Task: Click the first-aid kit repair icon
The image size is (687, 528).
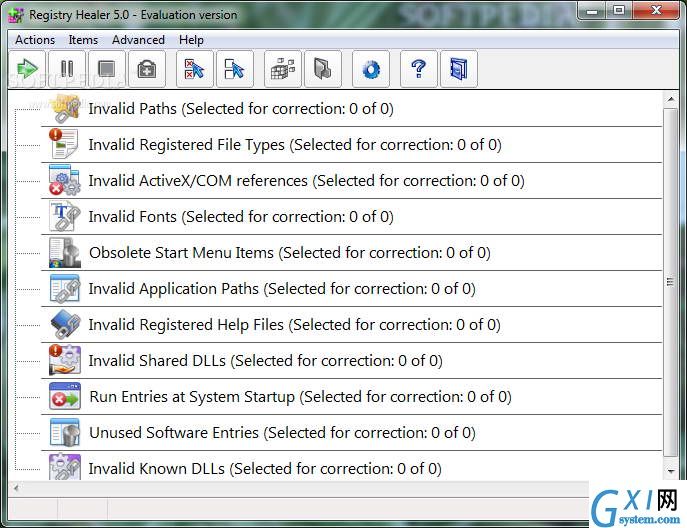Action: [147, 69]
